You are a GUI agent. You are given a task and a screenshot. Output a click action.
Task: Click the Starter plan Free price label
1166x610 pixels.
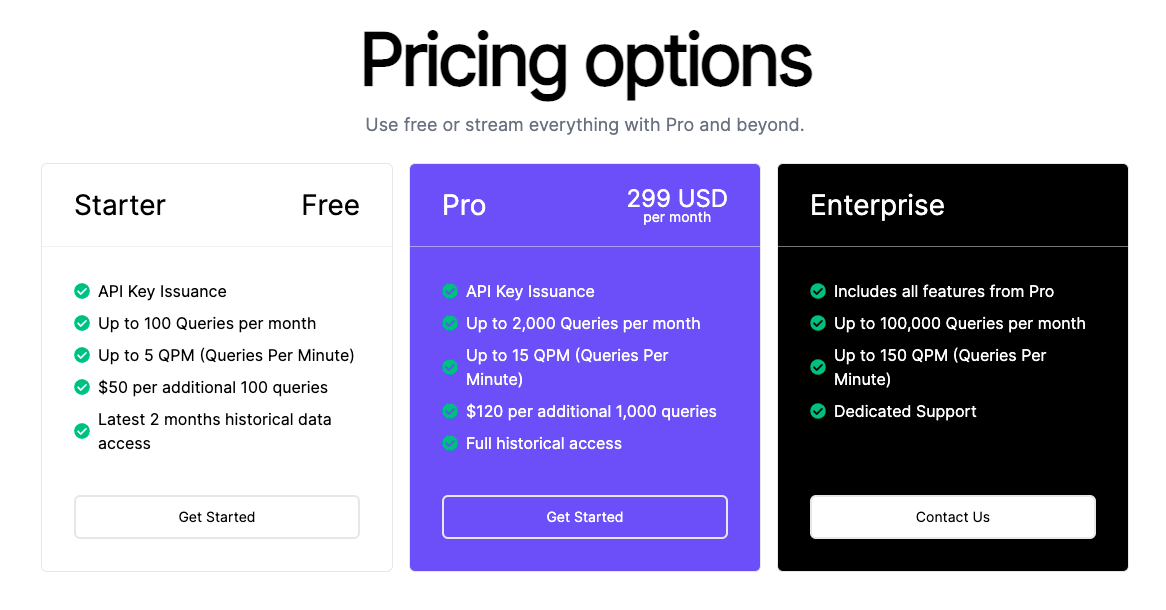[x=330, y=205]
